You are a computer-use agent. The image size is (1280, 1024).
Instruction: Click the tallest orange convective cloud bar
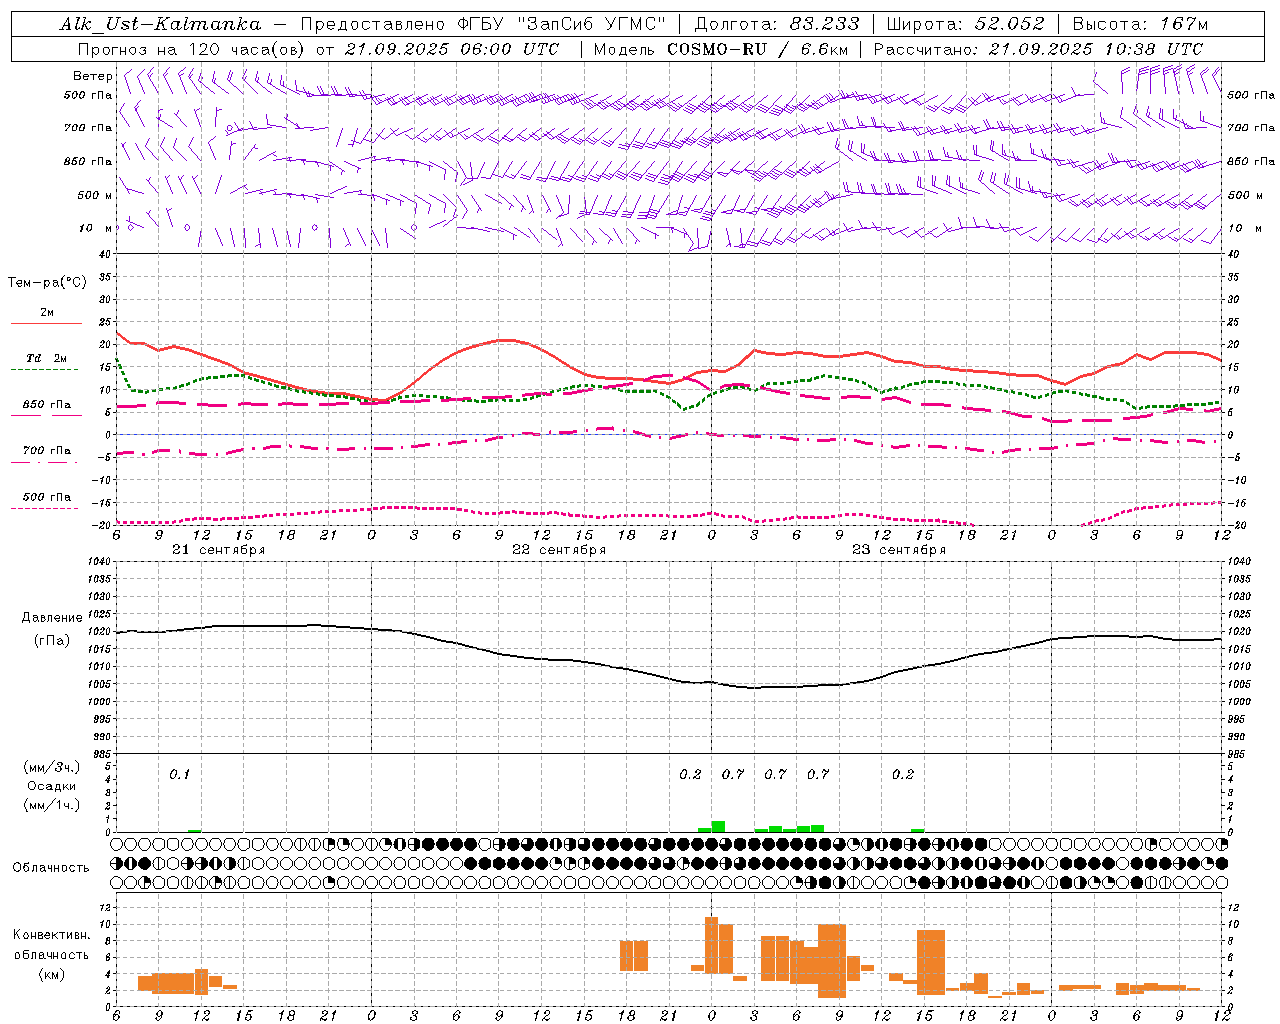tap(711, 945)
